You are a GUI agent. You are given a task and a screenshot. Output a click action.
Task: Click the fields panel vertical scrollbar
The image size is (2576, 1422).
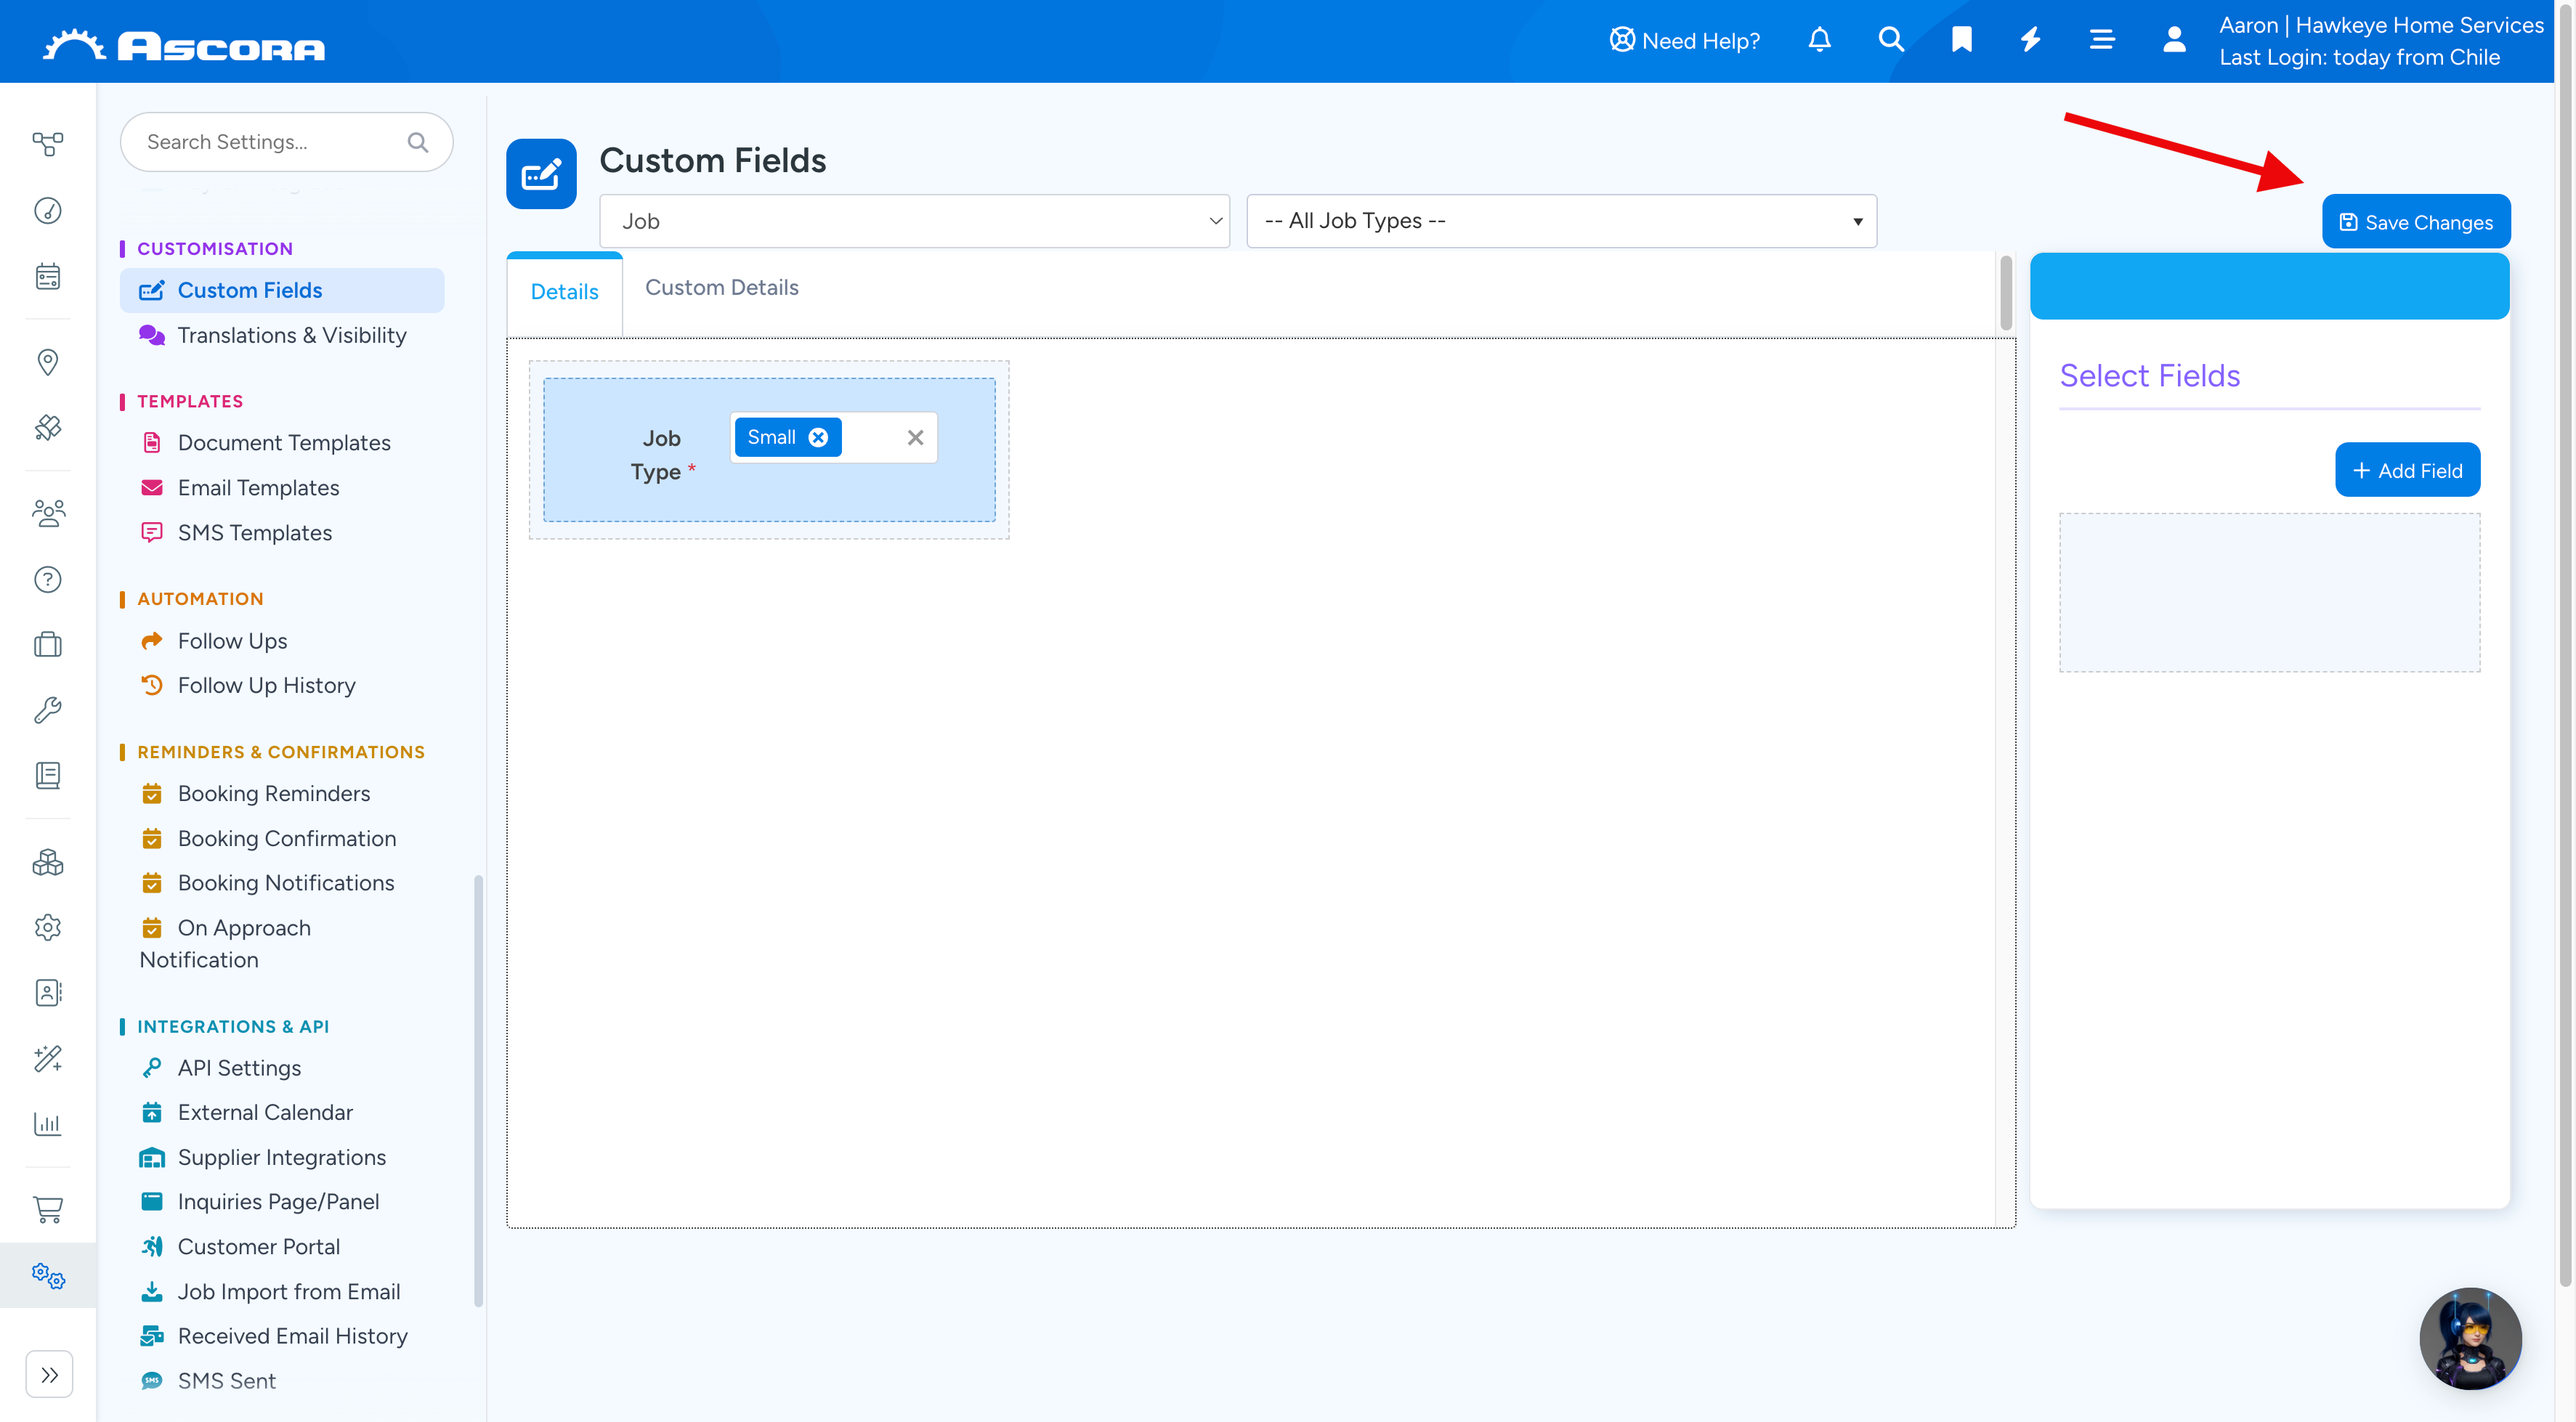2006,293
